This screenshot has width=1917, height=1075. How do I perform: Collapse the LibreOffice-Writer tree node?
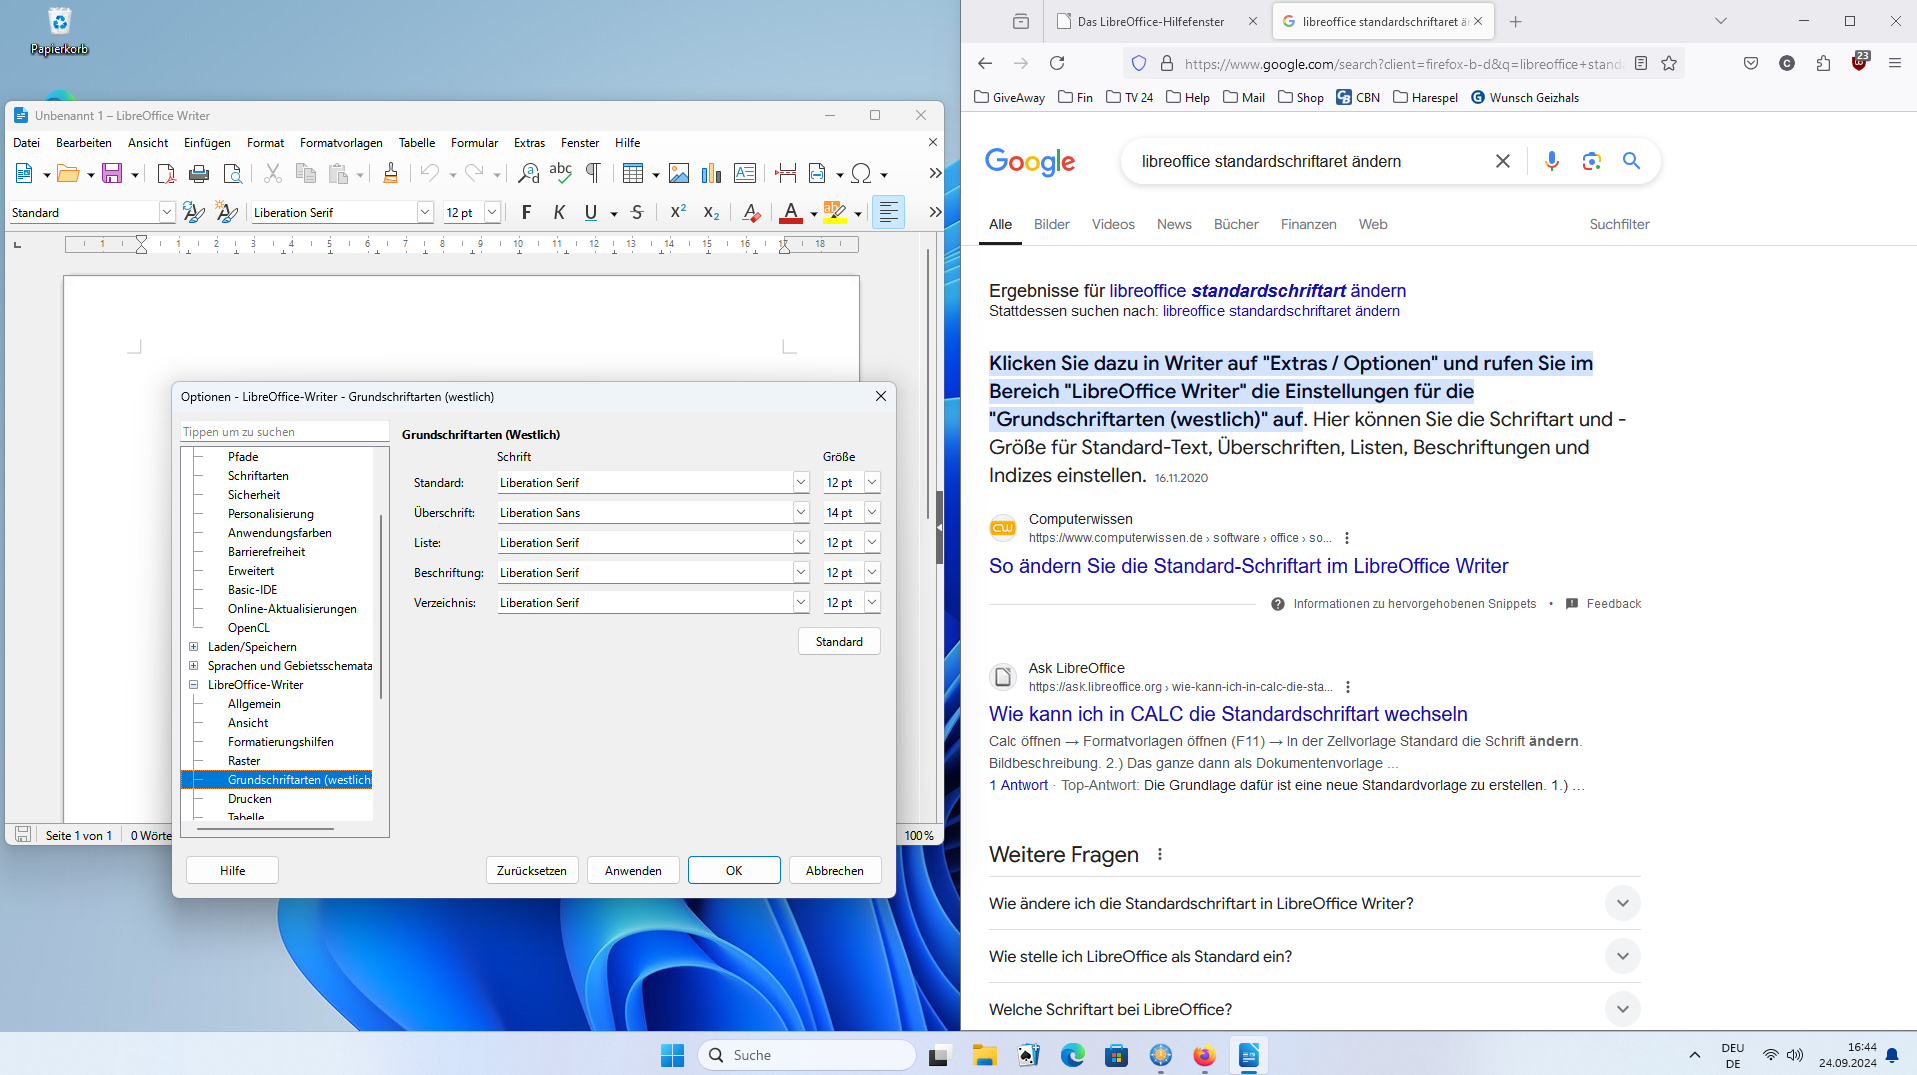(x=194, y=685)
